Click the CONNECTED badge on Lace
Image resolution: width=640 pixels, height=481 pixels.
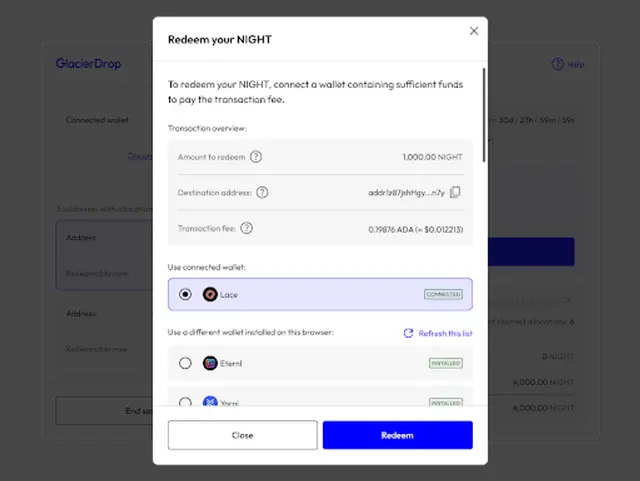(x=443, y=294)
